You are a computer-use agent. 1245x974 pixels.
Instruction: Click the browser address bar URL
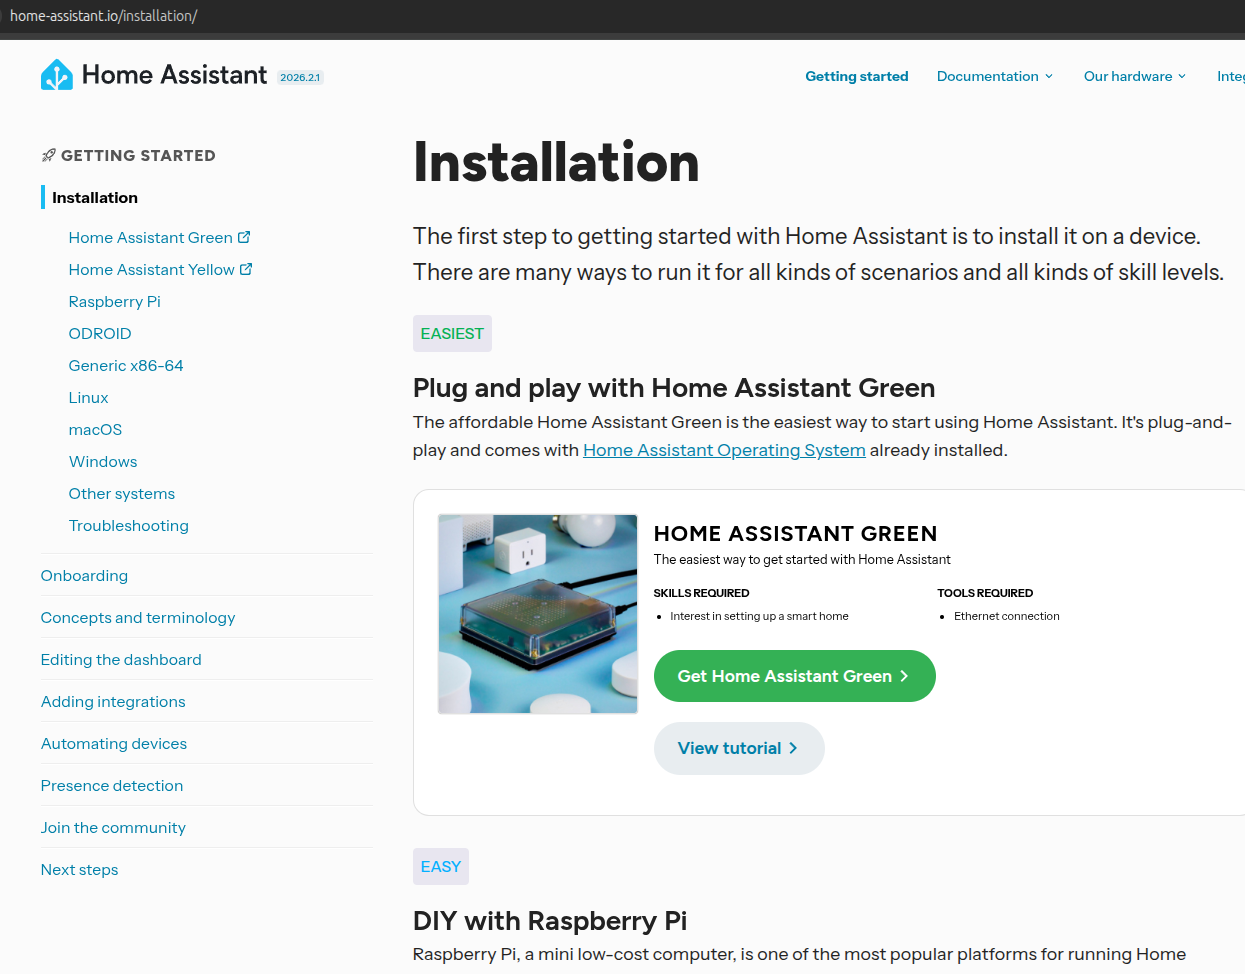pyautogui.click(x=104, y=16)
